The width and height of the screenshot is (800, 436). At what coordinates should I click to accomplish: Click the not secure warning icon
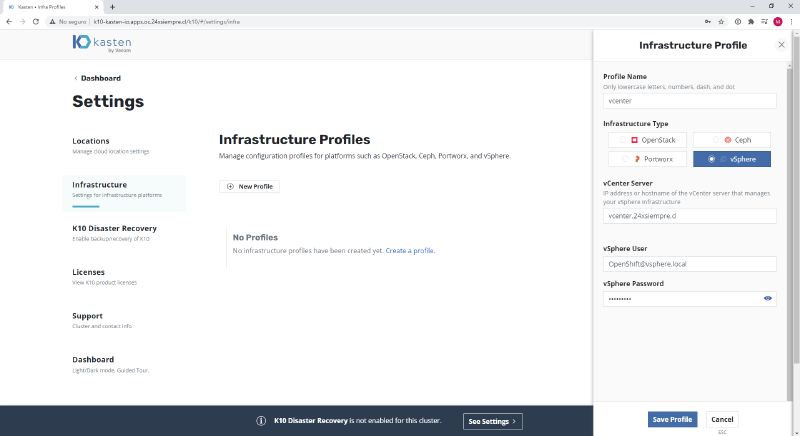click(x=52, y=21)
